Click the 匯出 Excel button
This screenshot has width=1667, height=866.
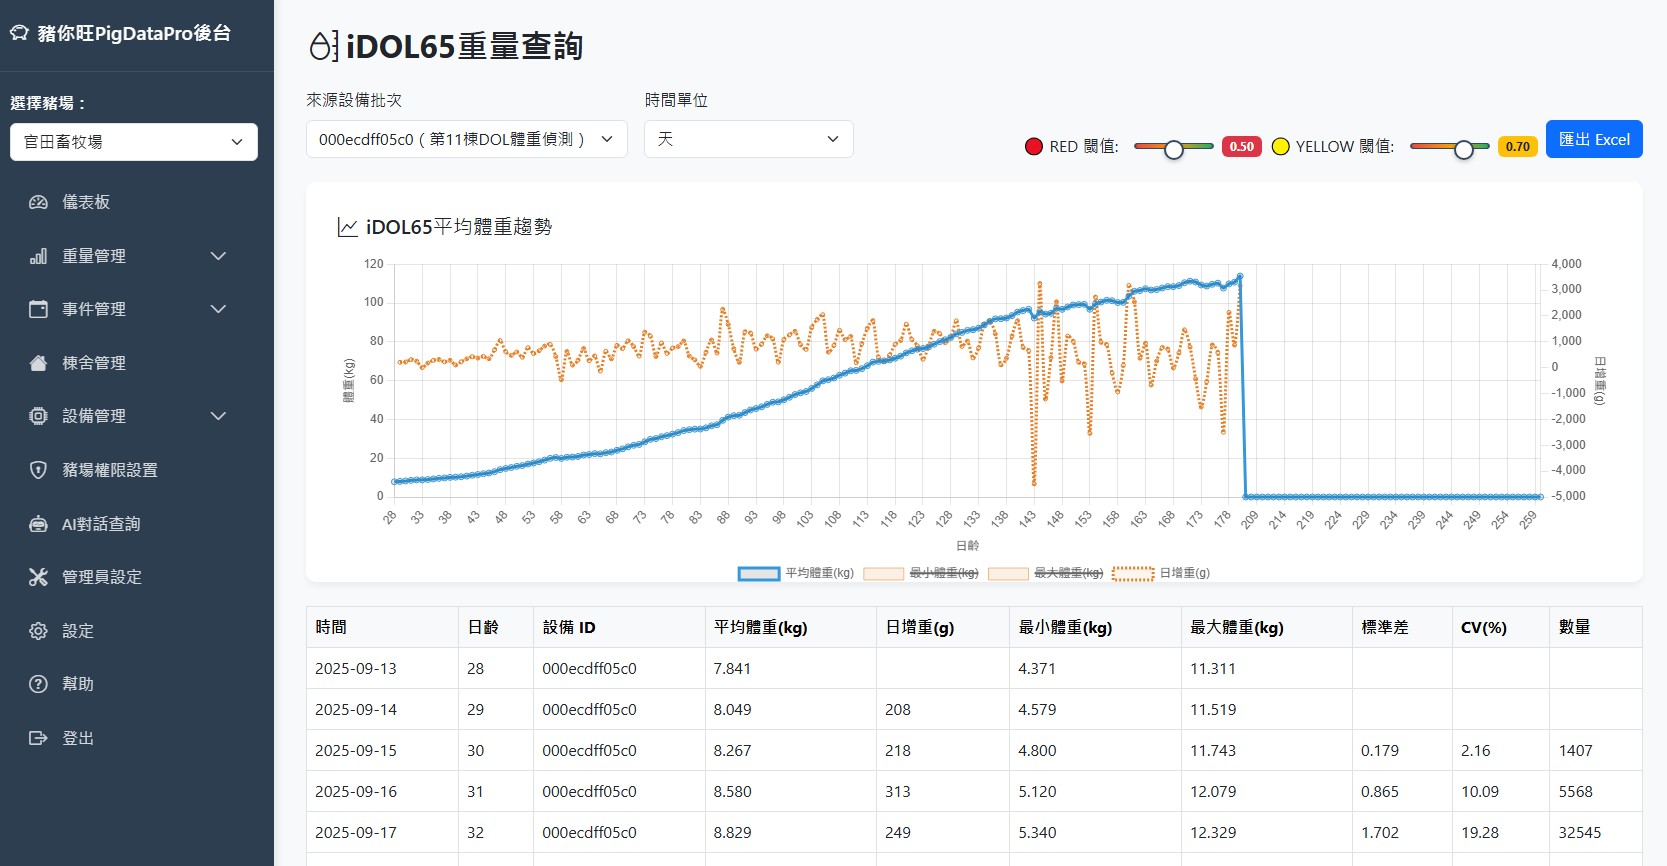[x=1594, y=139]
